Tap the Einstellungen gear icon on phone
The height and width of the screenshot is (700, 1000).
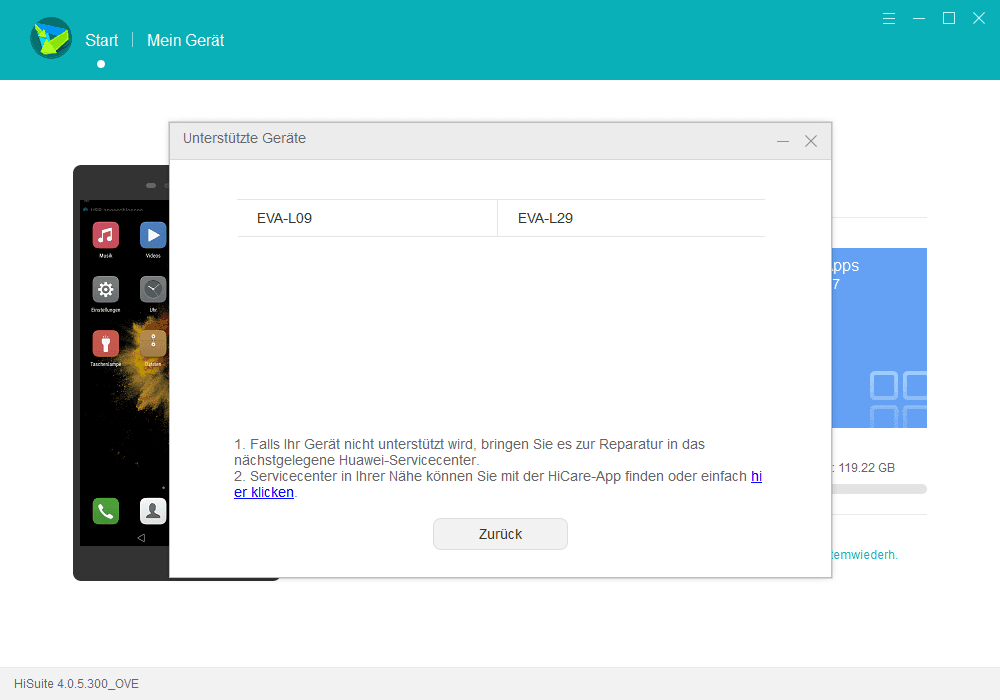point(106,289)
